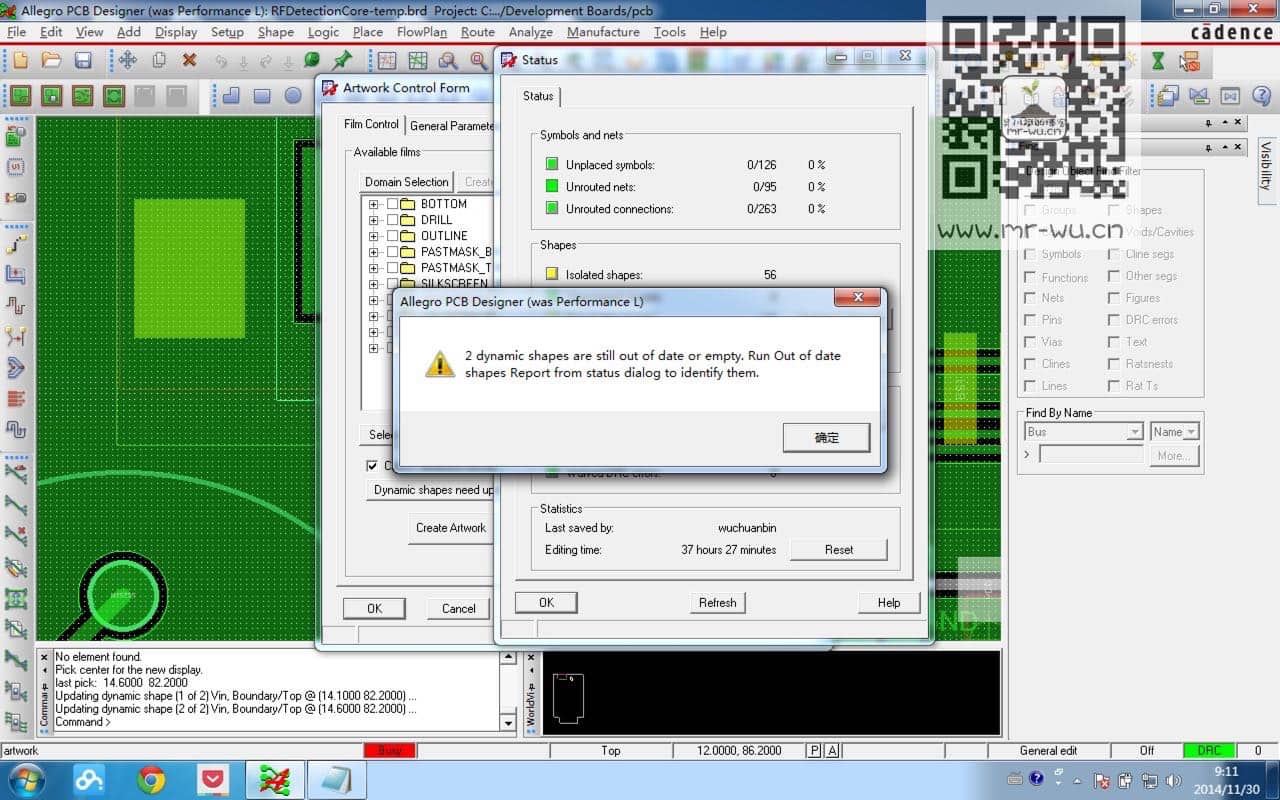Click Create Artwork button
The height and width of the screenshot is (800, 1280).
(451, 528)
